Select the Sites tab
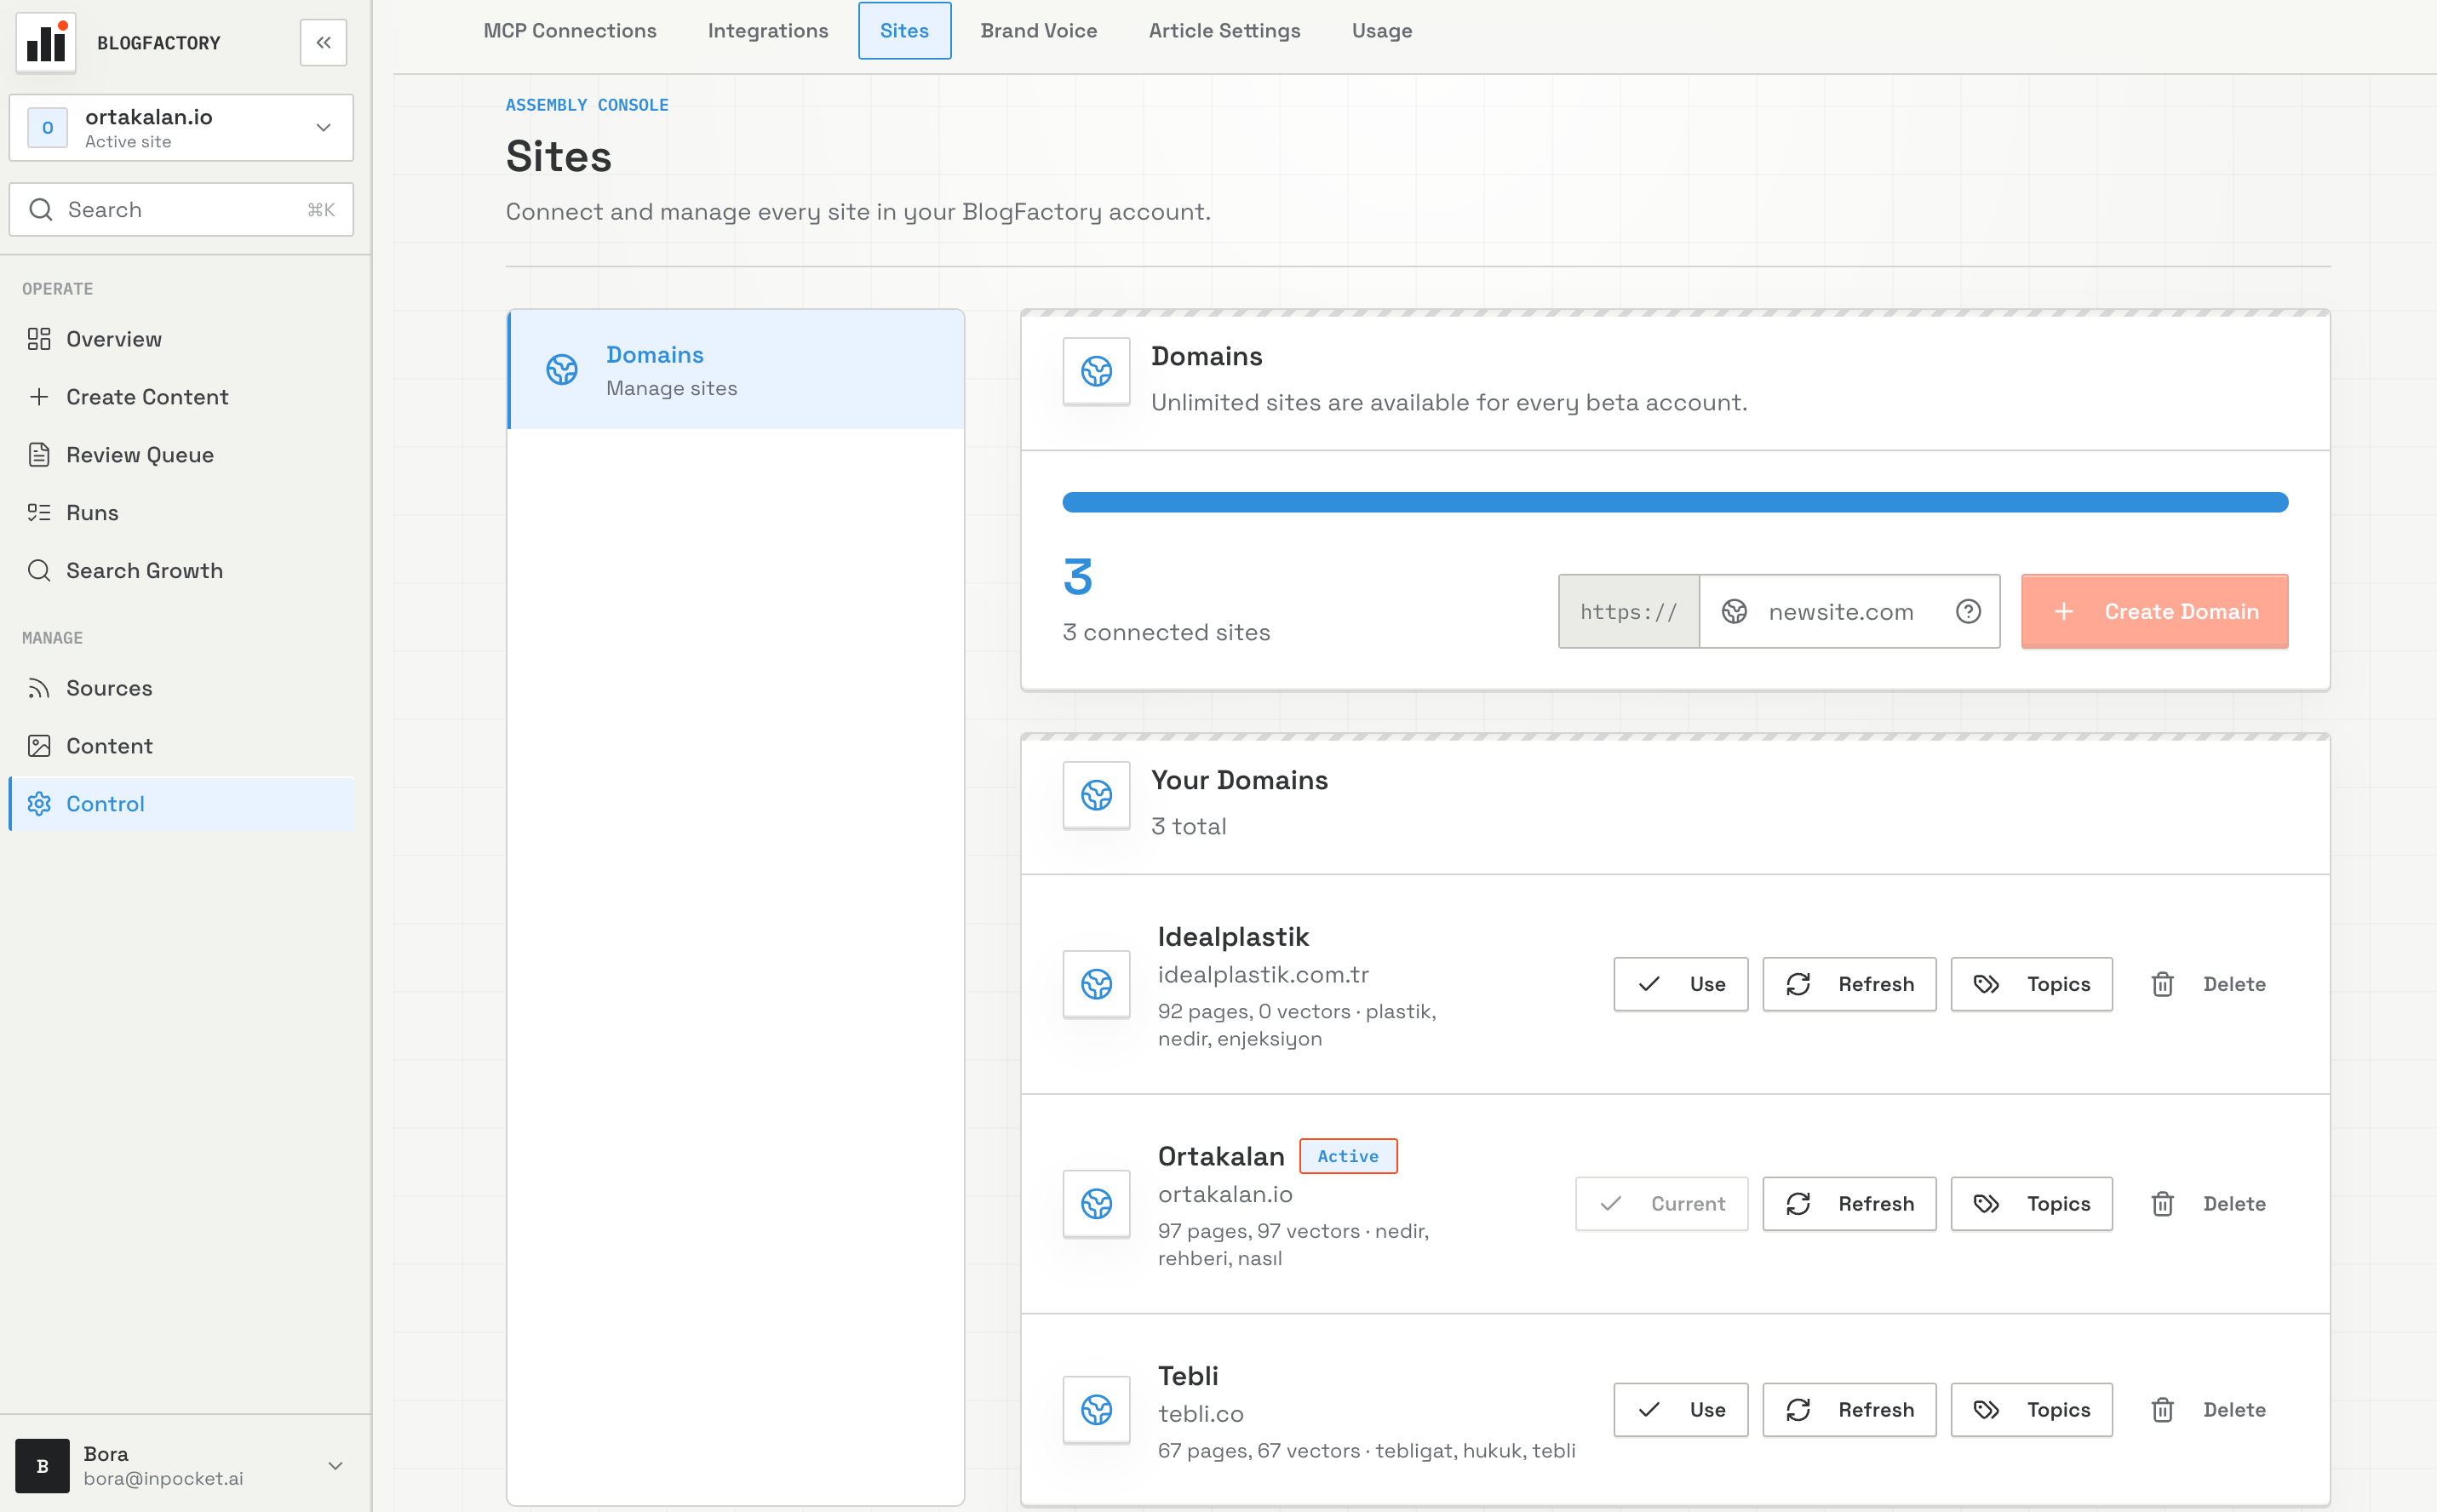This screenshot has width=2437, height=1512. (x=904, y=31)
